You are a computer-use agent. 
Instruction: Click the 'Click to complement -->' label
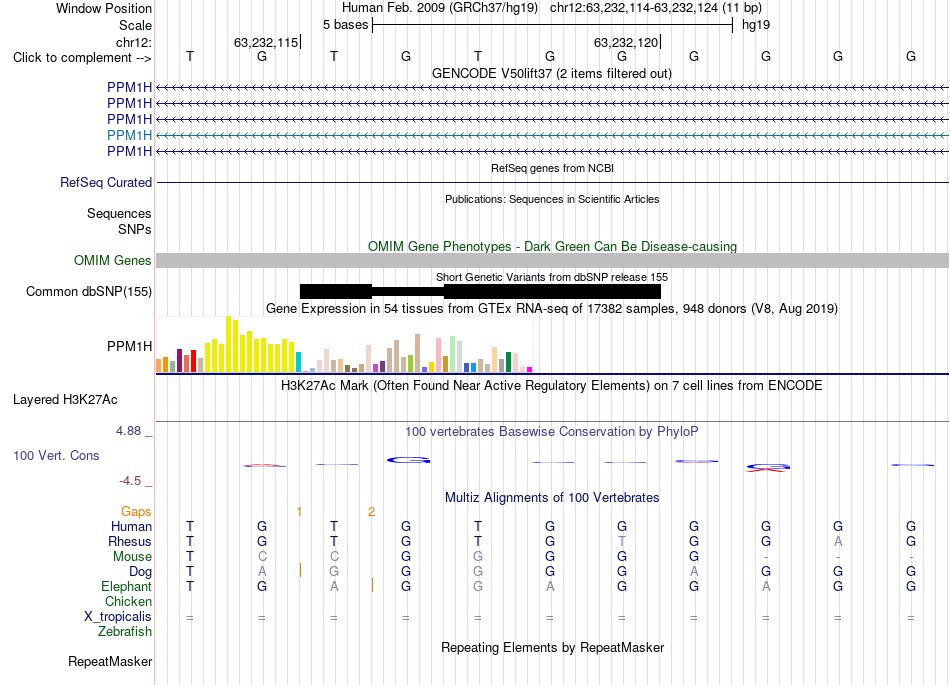pos(82,58)
